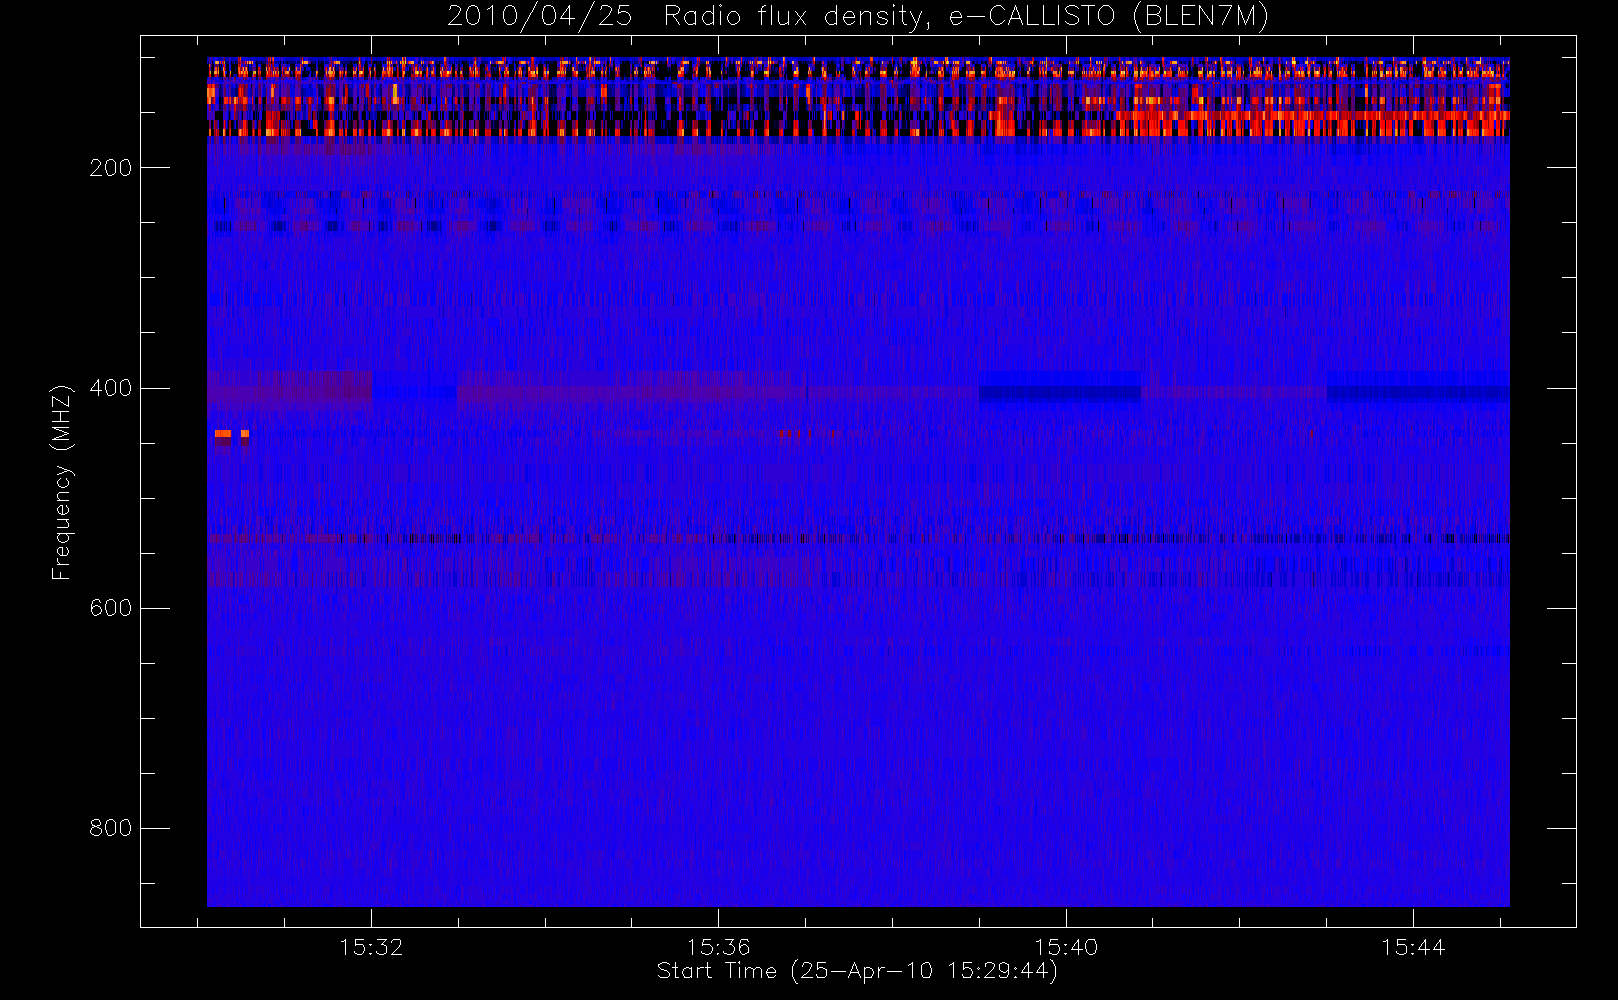This screenshot has height=1000, width=1618.
Task: Click the 15:40 time tick label
Action: click(1066, 947)
